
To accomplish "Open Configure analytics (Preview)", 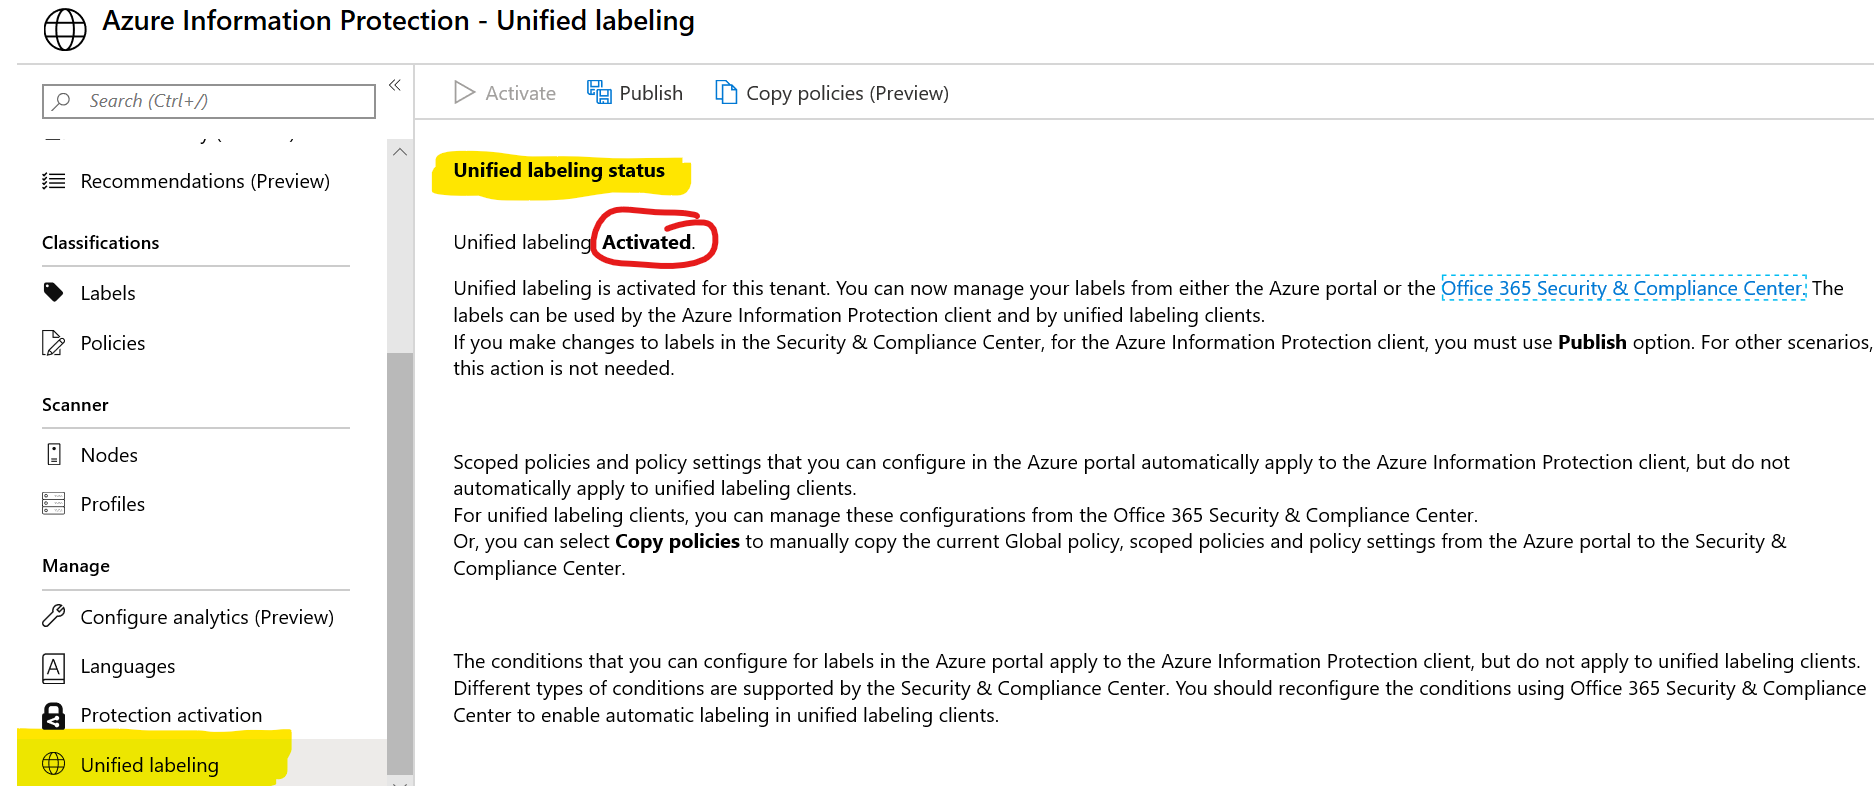I will (207, 616).
